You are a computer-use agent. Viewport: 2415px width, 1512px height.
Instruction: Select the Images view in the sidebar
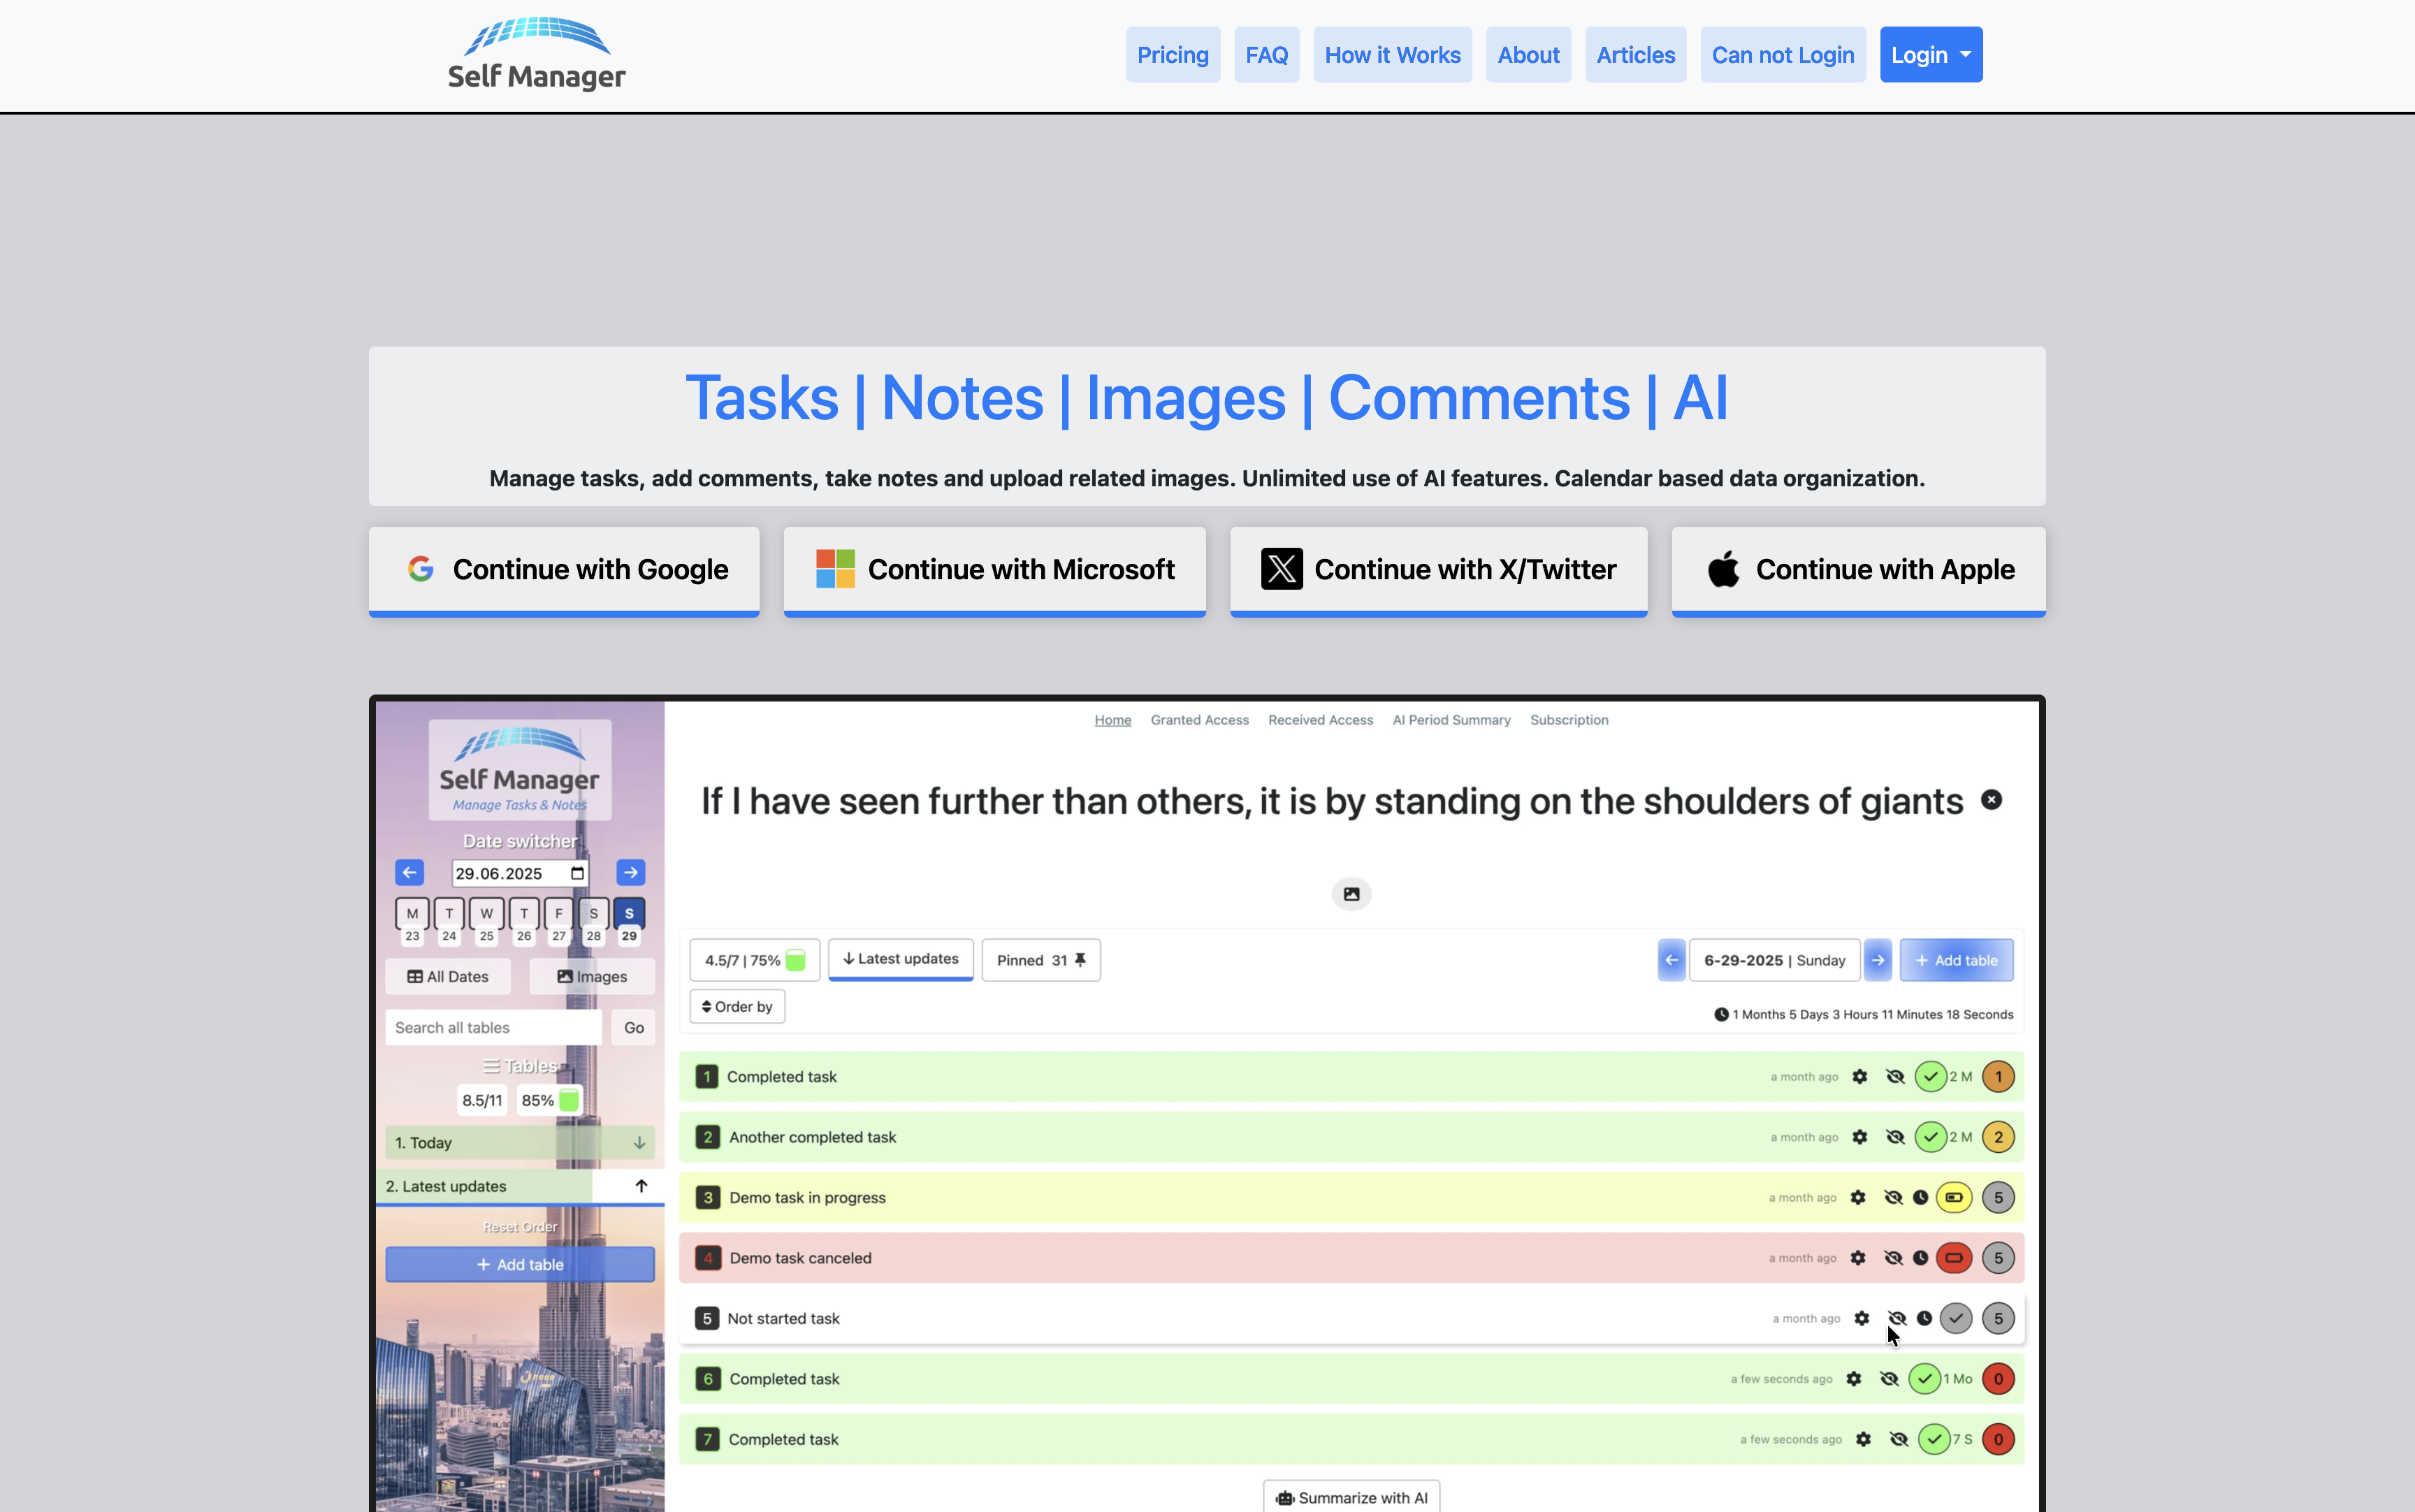[x=592, y=976]
